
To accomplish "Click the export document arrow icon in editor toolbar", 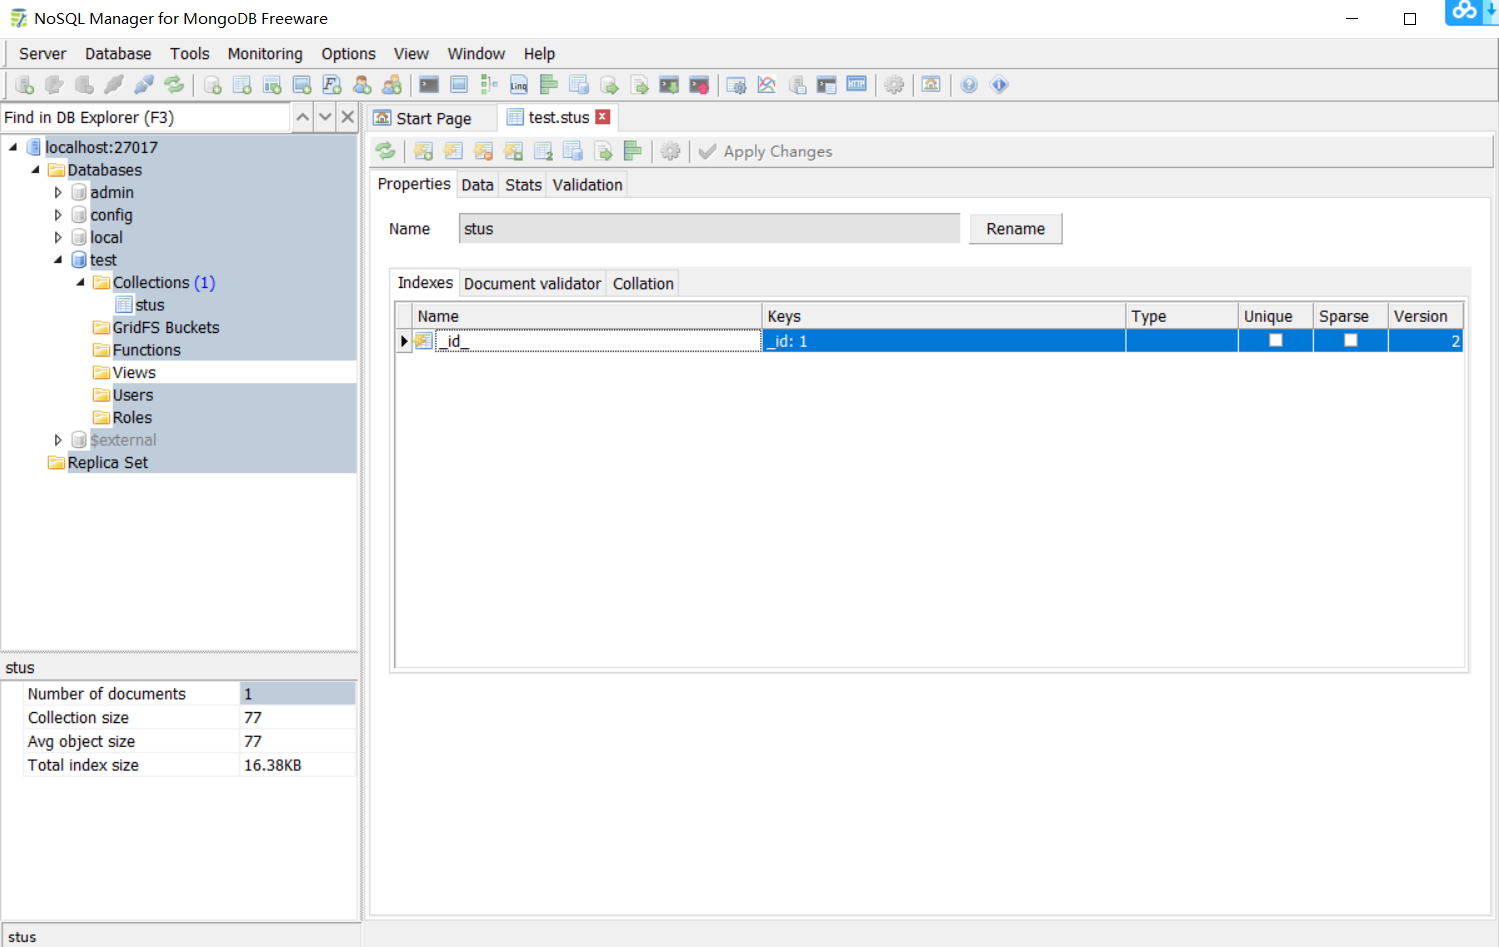I will pyautogui.click(x=603, y=151).
